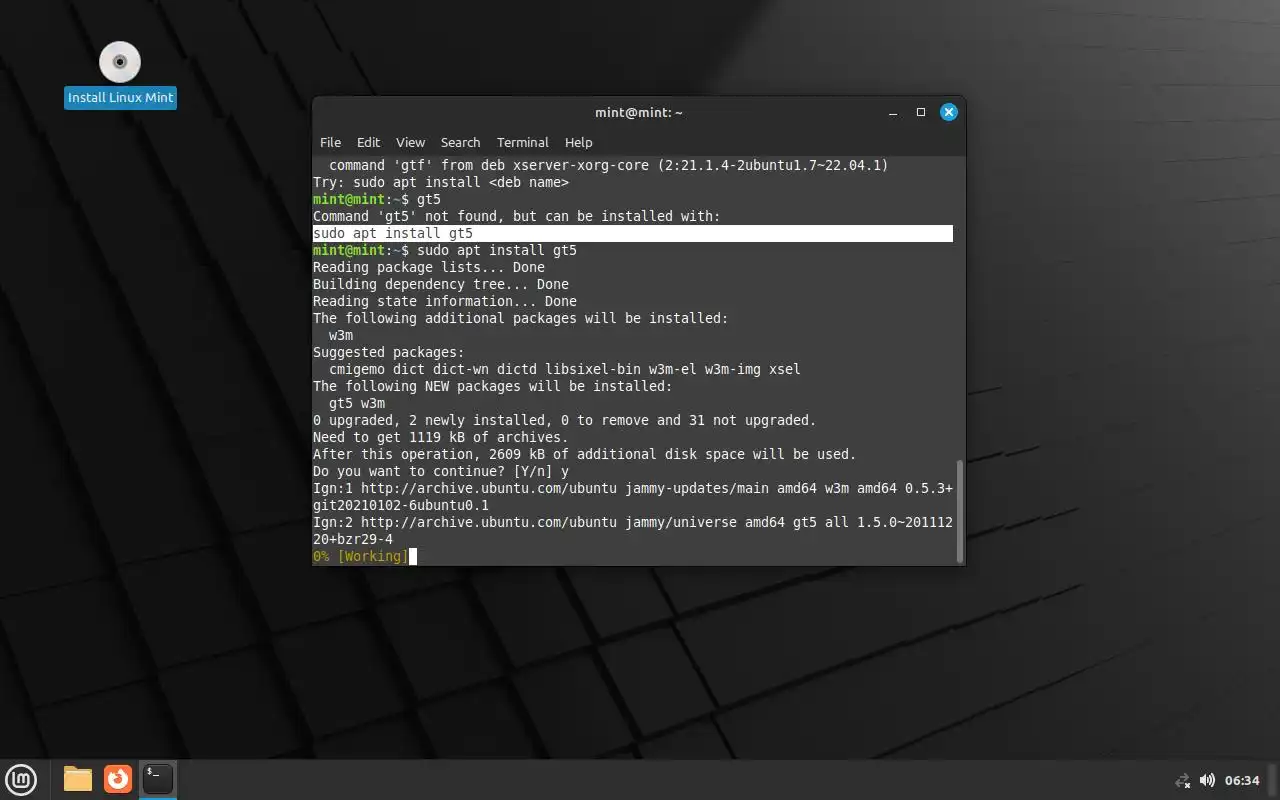Click the 'Try: sudo apt install <deb name>' line
1280x800 pixels.
tap(441, 182)
